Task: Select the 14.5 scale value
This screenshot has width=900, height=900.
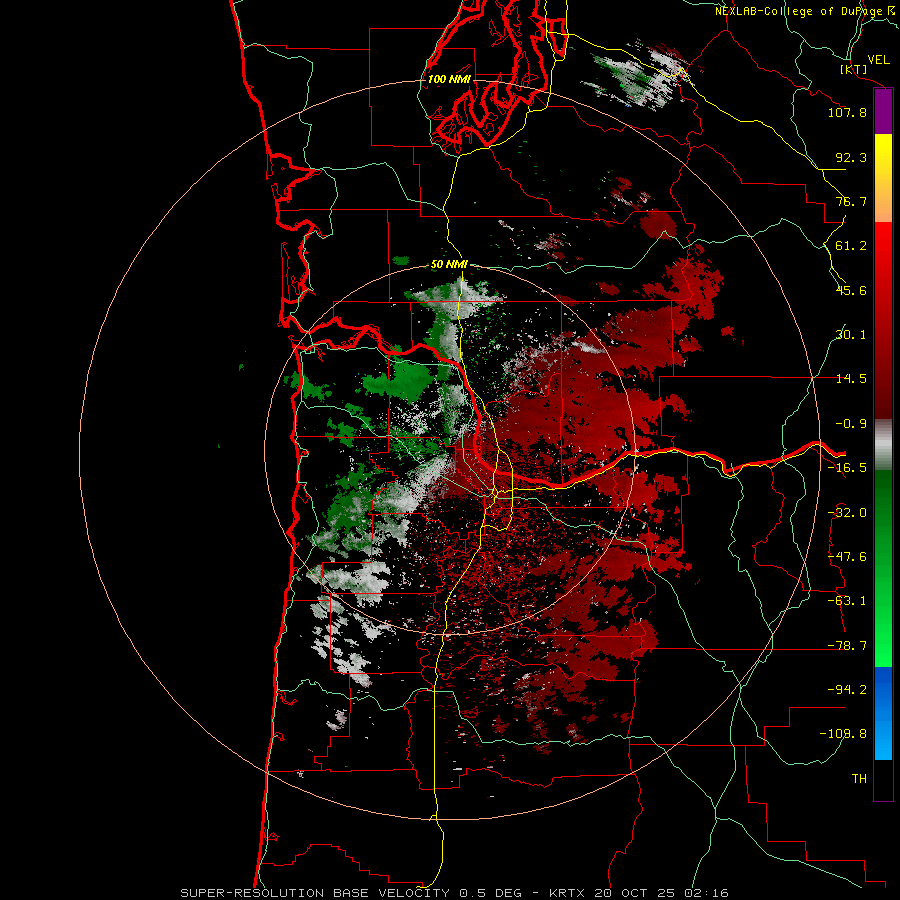Action: [x=851, y=379]
